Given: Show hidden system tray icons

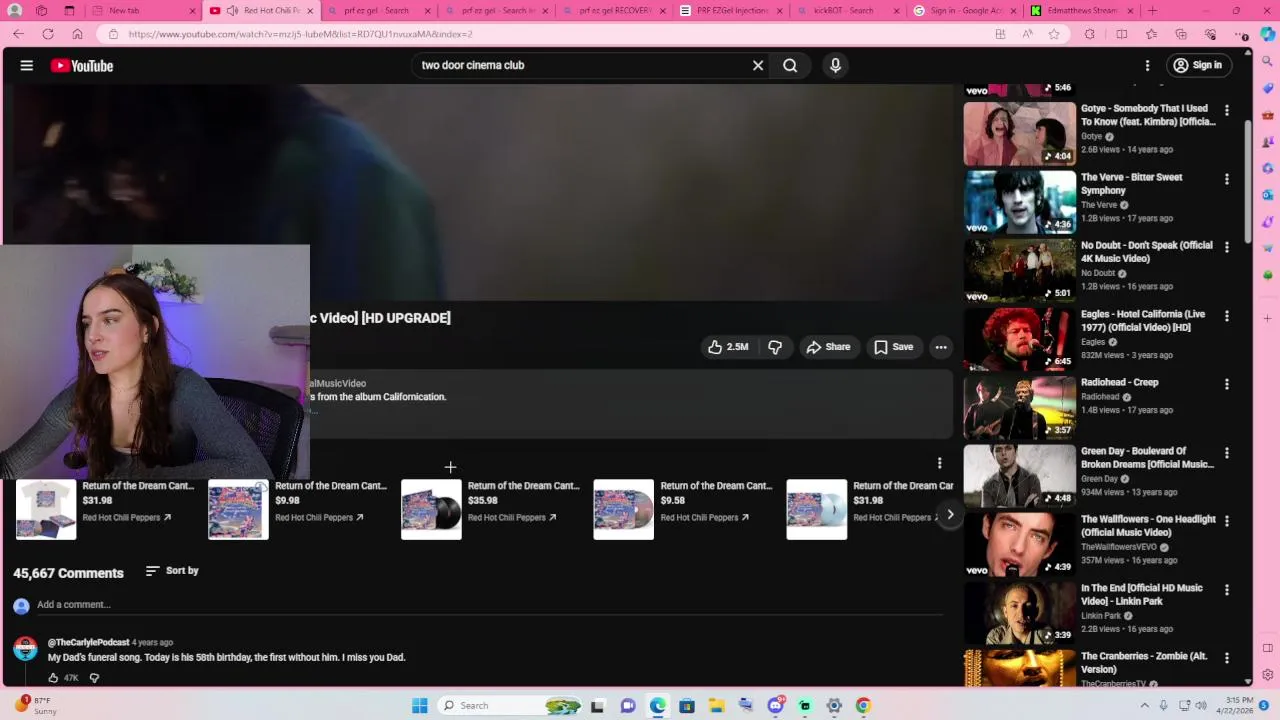Looking at the screenshot, I should (x=1145, y=706).
